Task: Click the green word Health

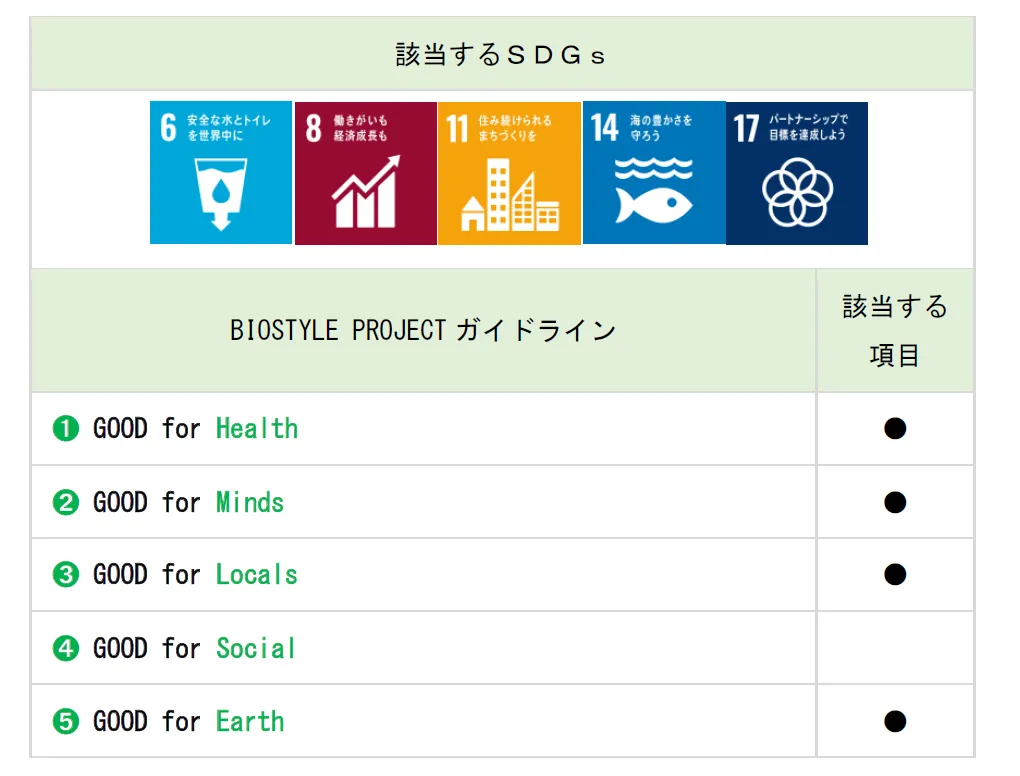Action: click(257, 429)
